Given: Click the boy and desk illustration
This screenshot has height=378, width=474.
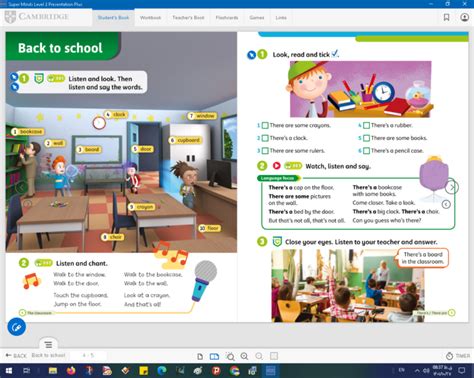Looking at the screenshot, I should coord(360,89).
